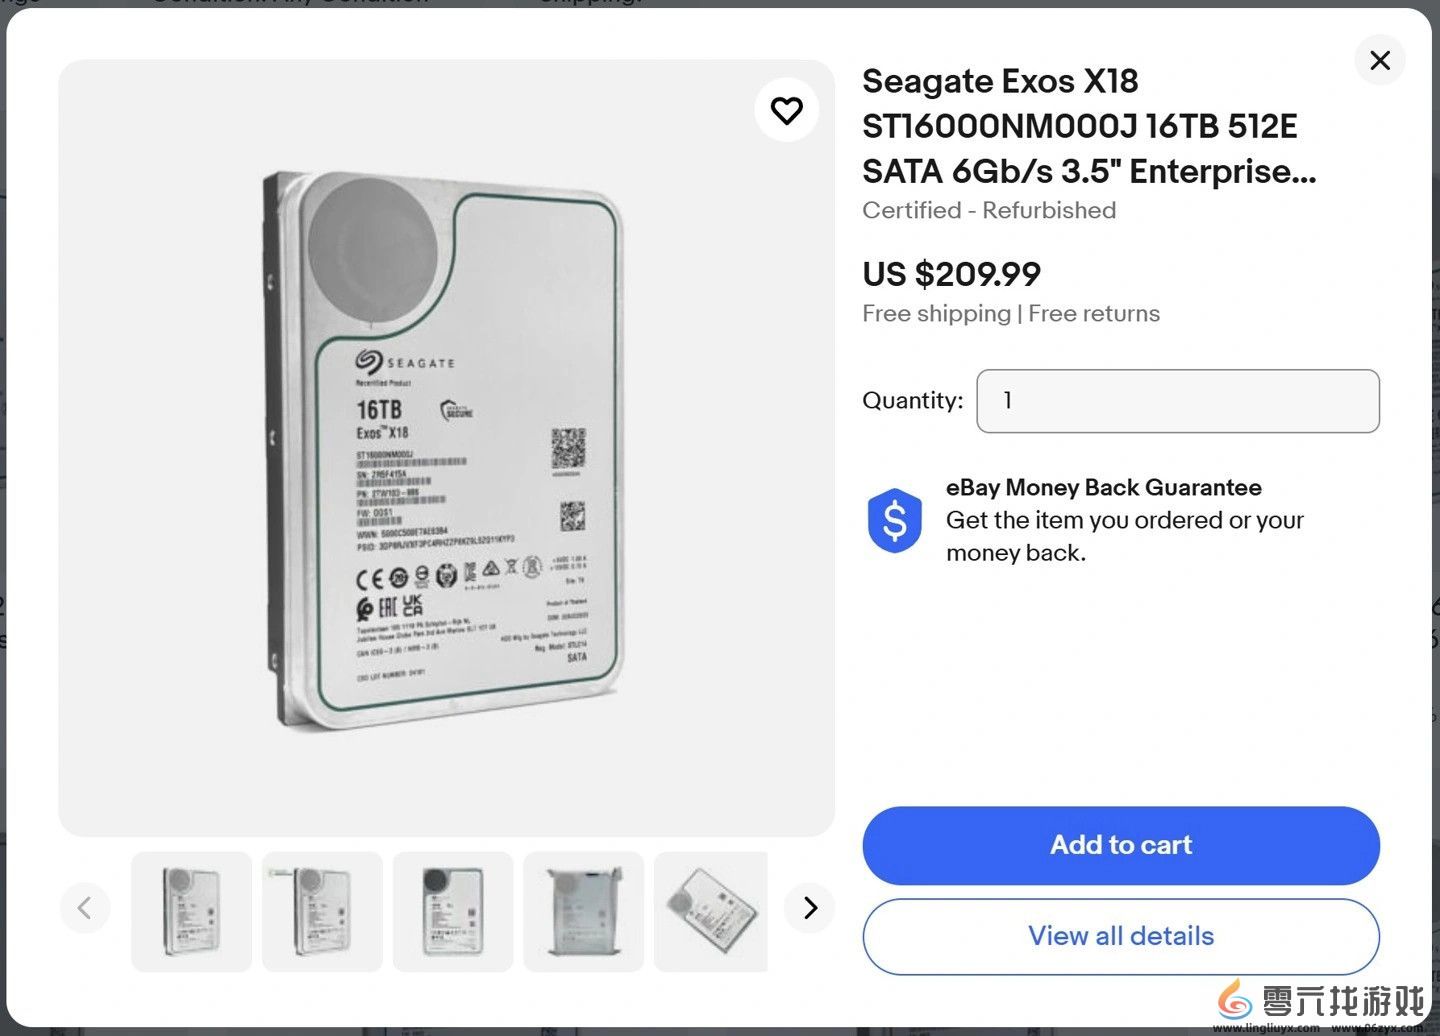Click the Free shipping | Free returns text
This screenshot has width=1440, height=1036.
(x=1010, y=313)
